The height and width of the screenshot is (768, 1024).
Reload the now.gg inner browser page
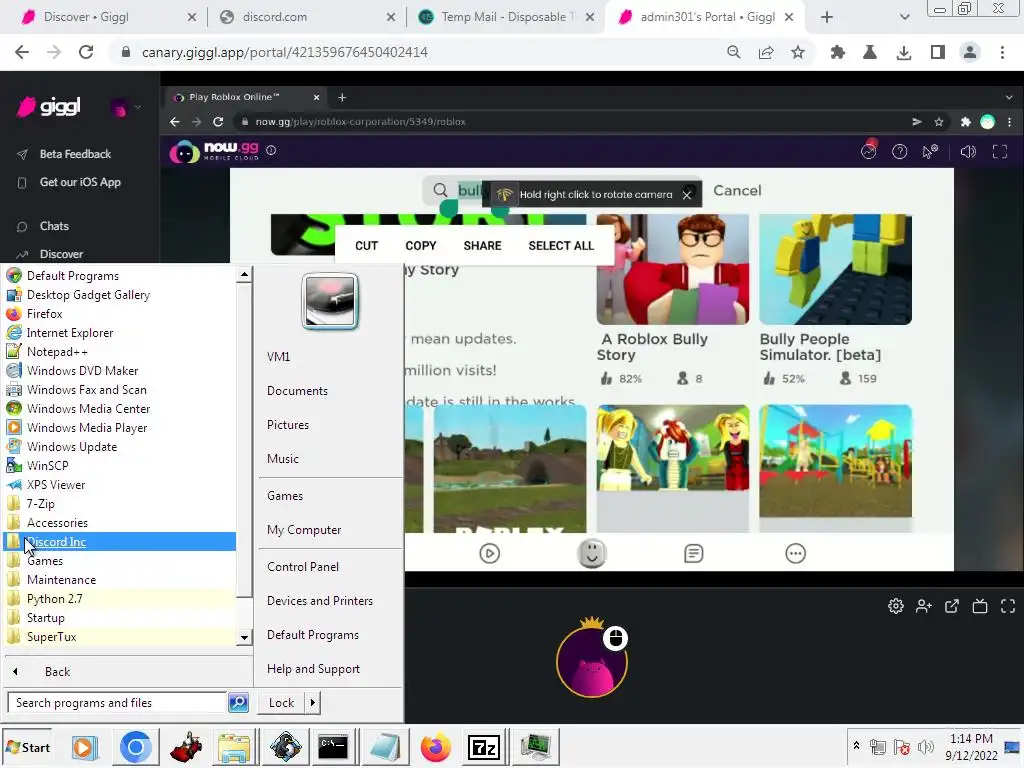click(218, 121)
